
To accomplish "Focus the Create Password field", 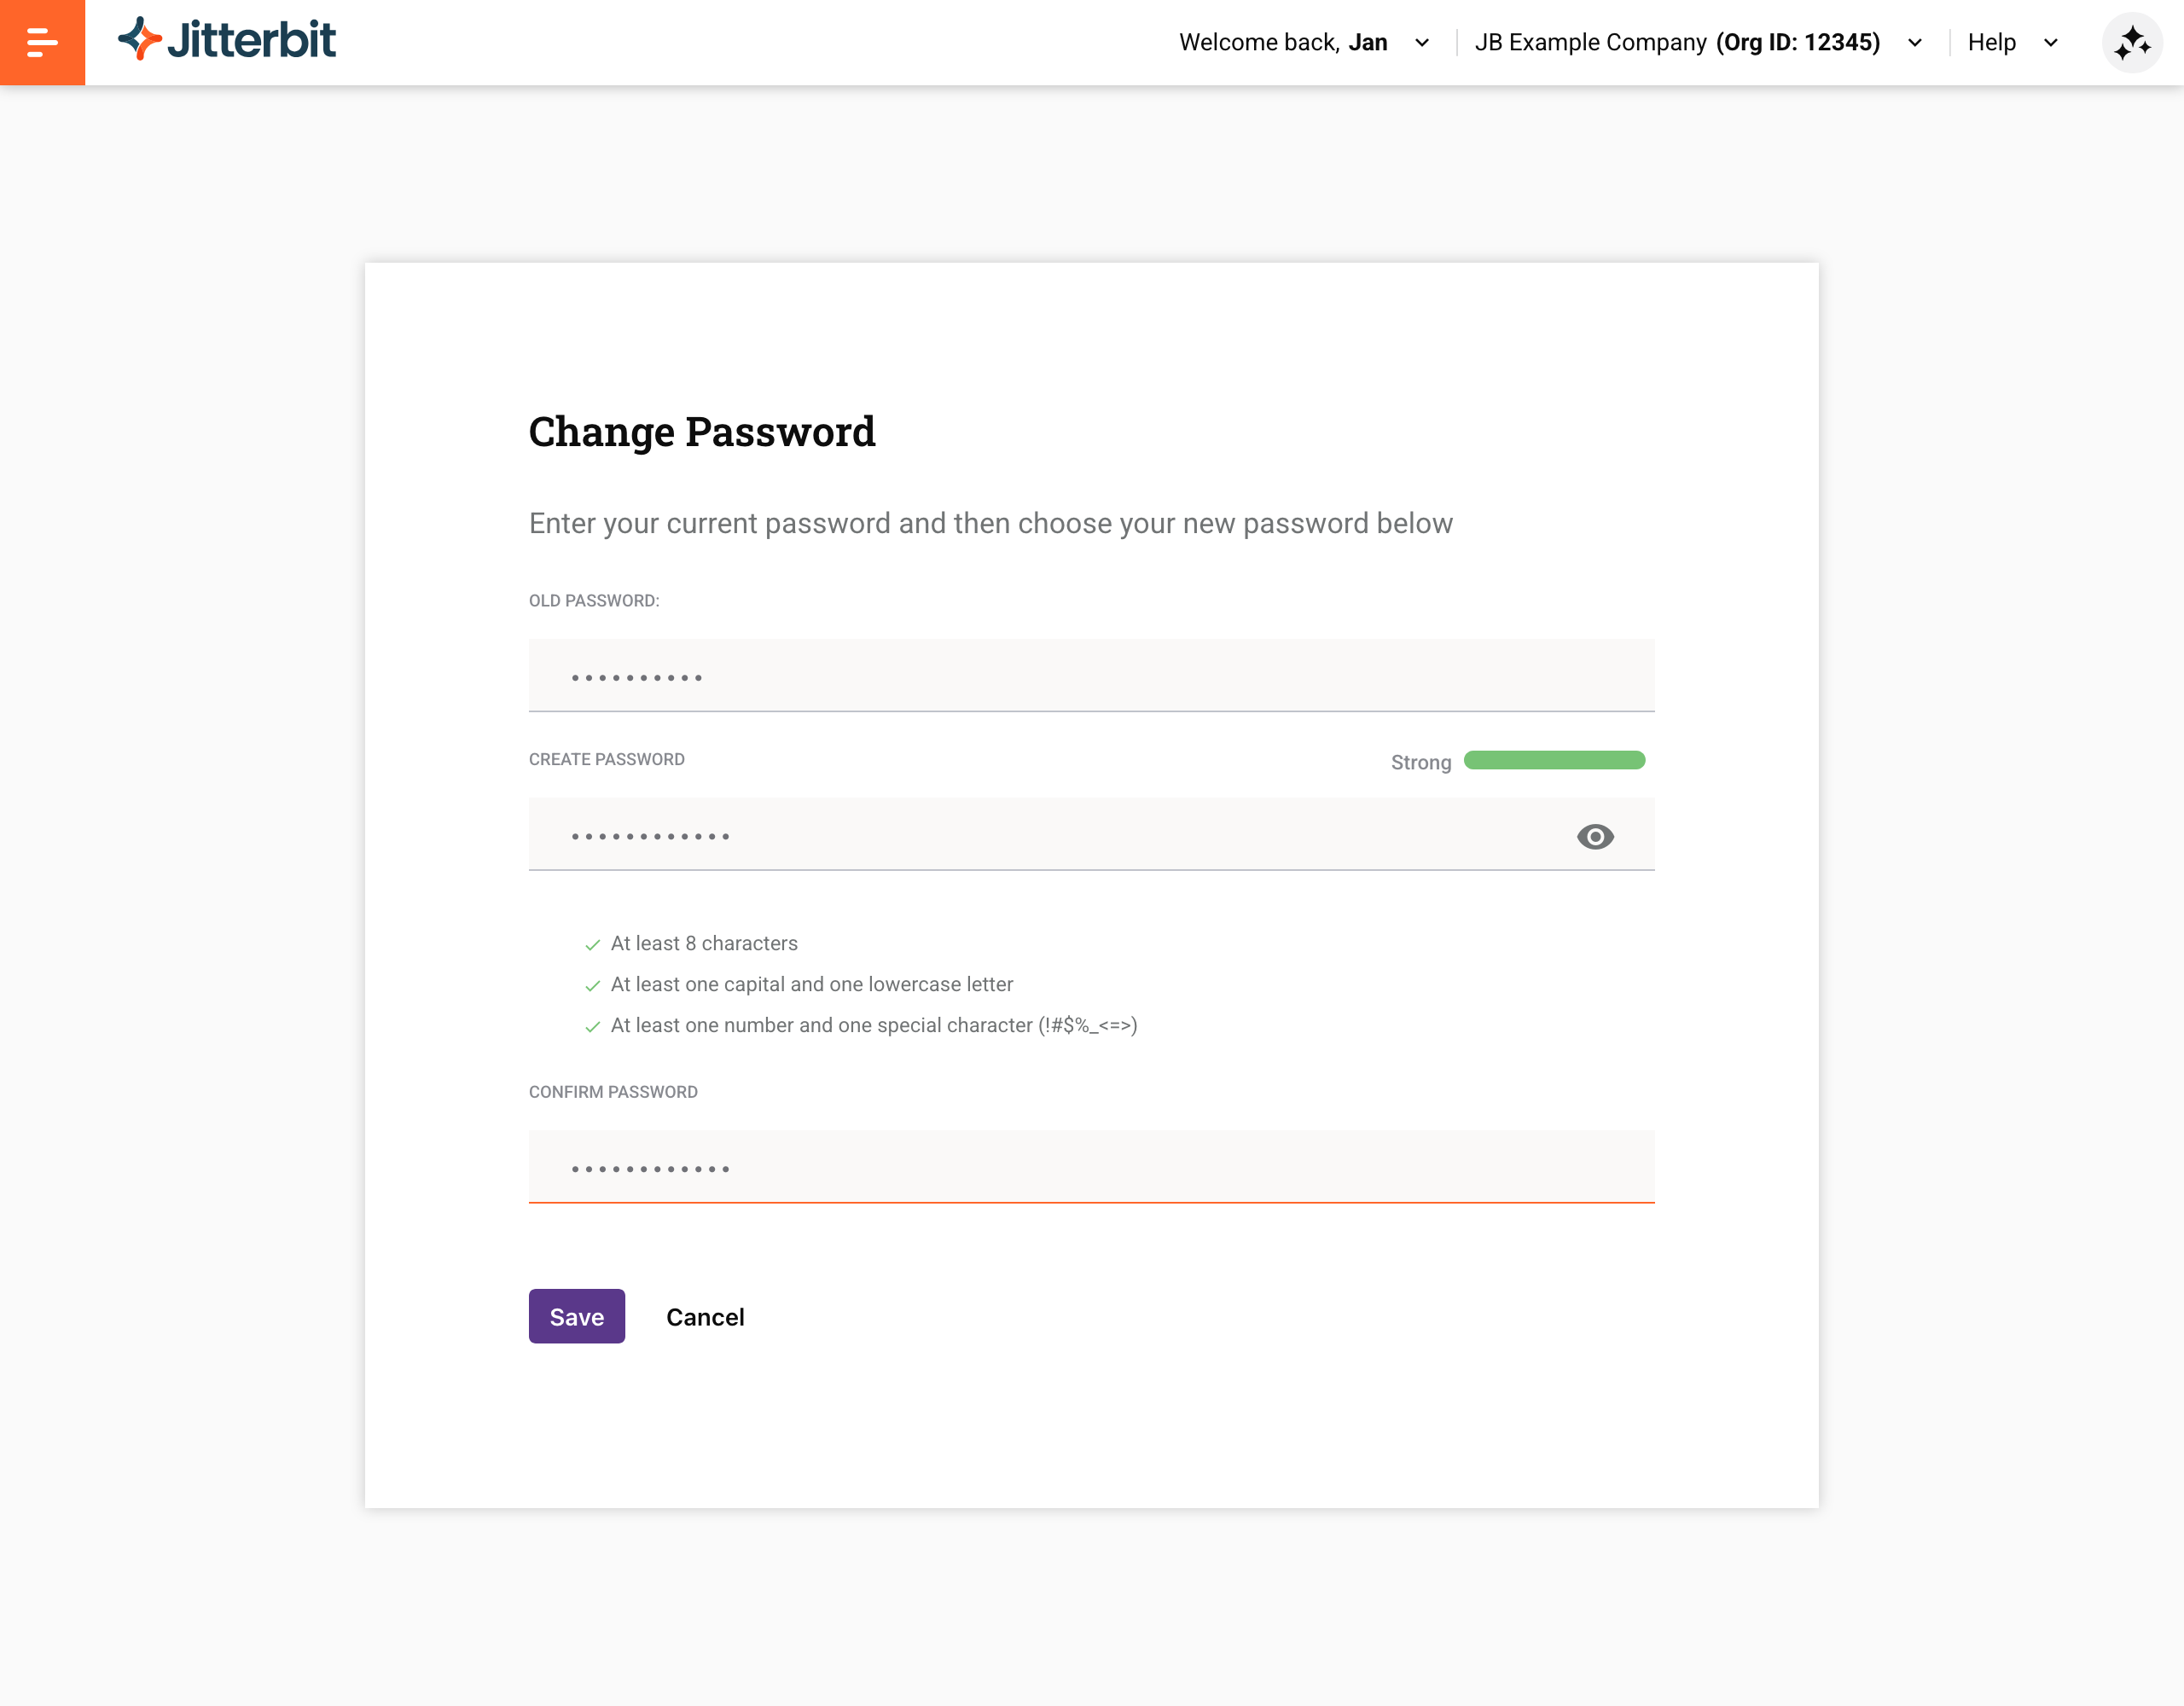I will pos(1091,834).
